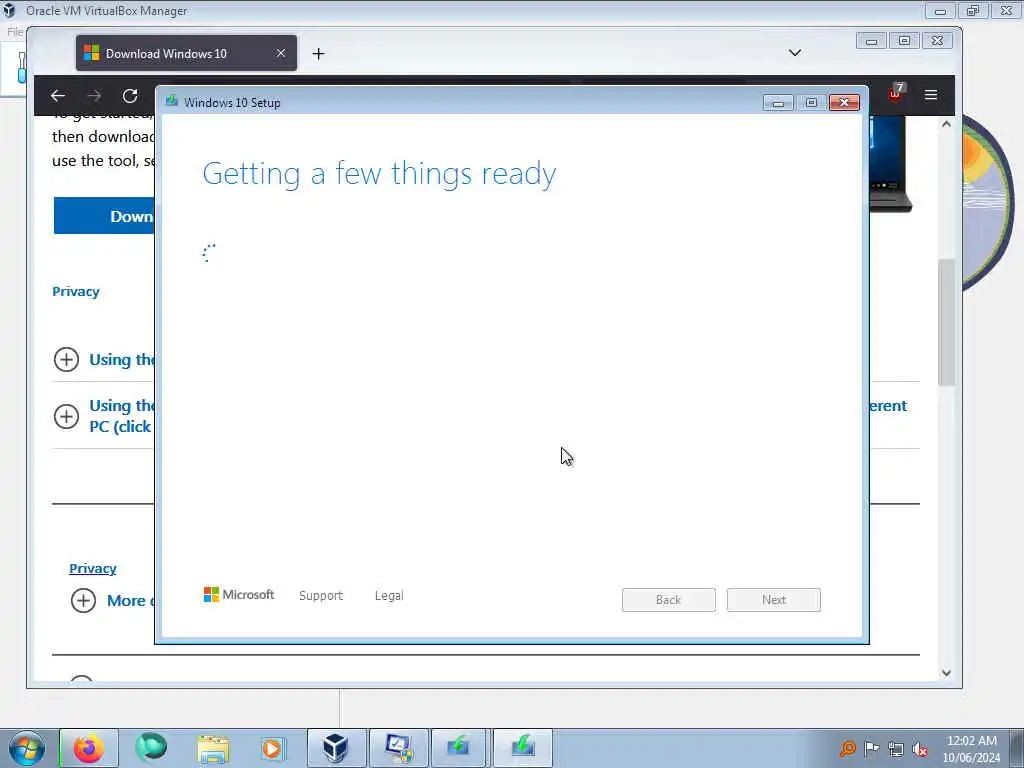Image resolution: width=1024 pixels, height=768 pixels.
Task: Select the Download Windows 10 tab
Action: click(186, 53)
